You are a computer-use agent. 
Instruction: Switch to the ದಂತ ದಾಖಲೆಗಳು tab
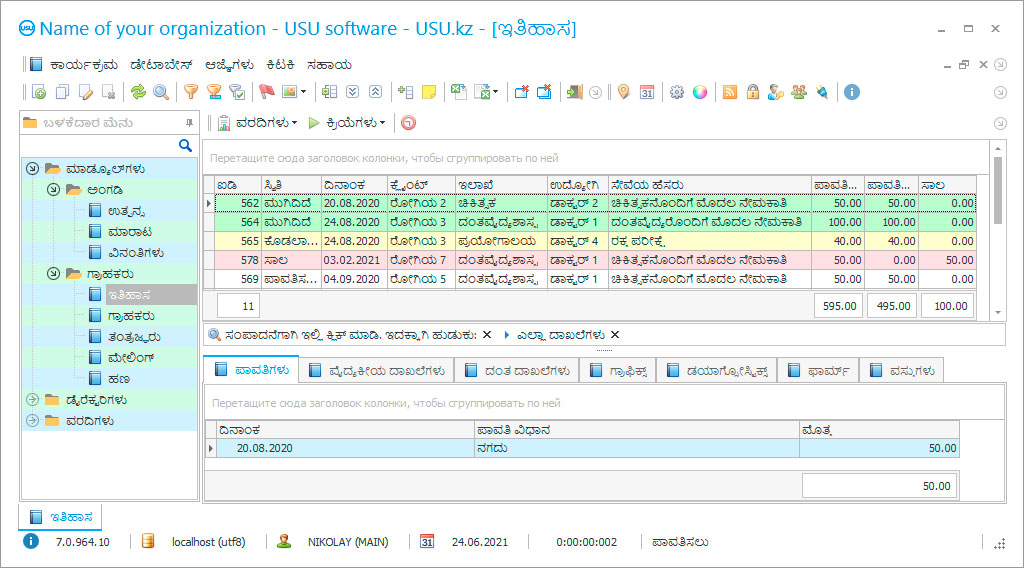[x=516, y=371]
